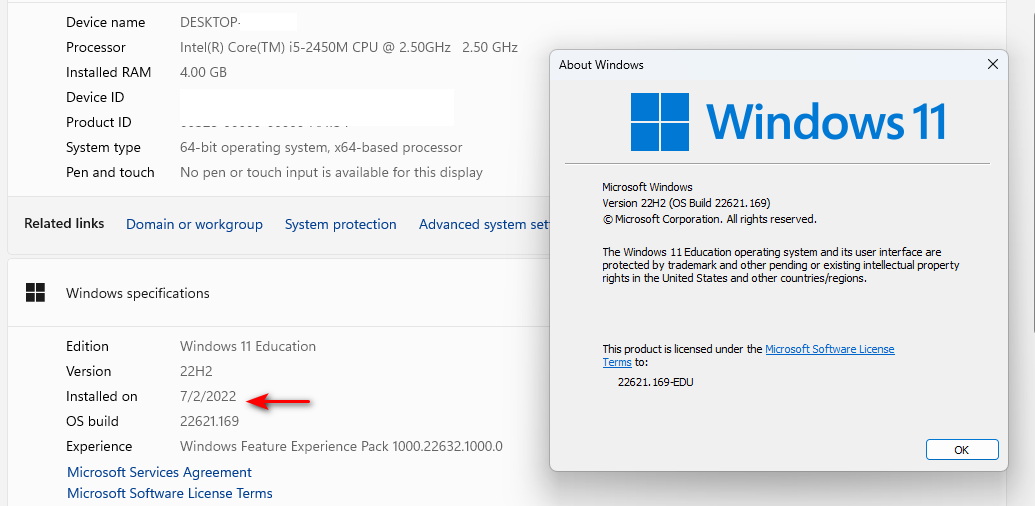Select the Installed on date 7/2/2022
The height and width of the screenshot is (506, 1035).
pos(208,396)
